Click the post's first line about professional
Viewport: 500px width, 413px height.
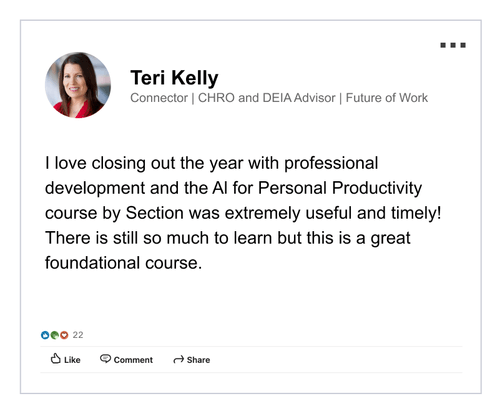tap(212, 163)
